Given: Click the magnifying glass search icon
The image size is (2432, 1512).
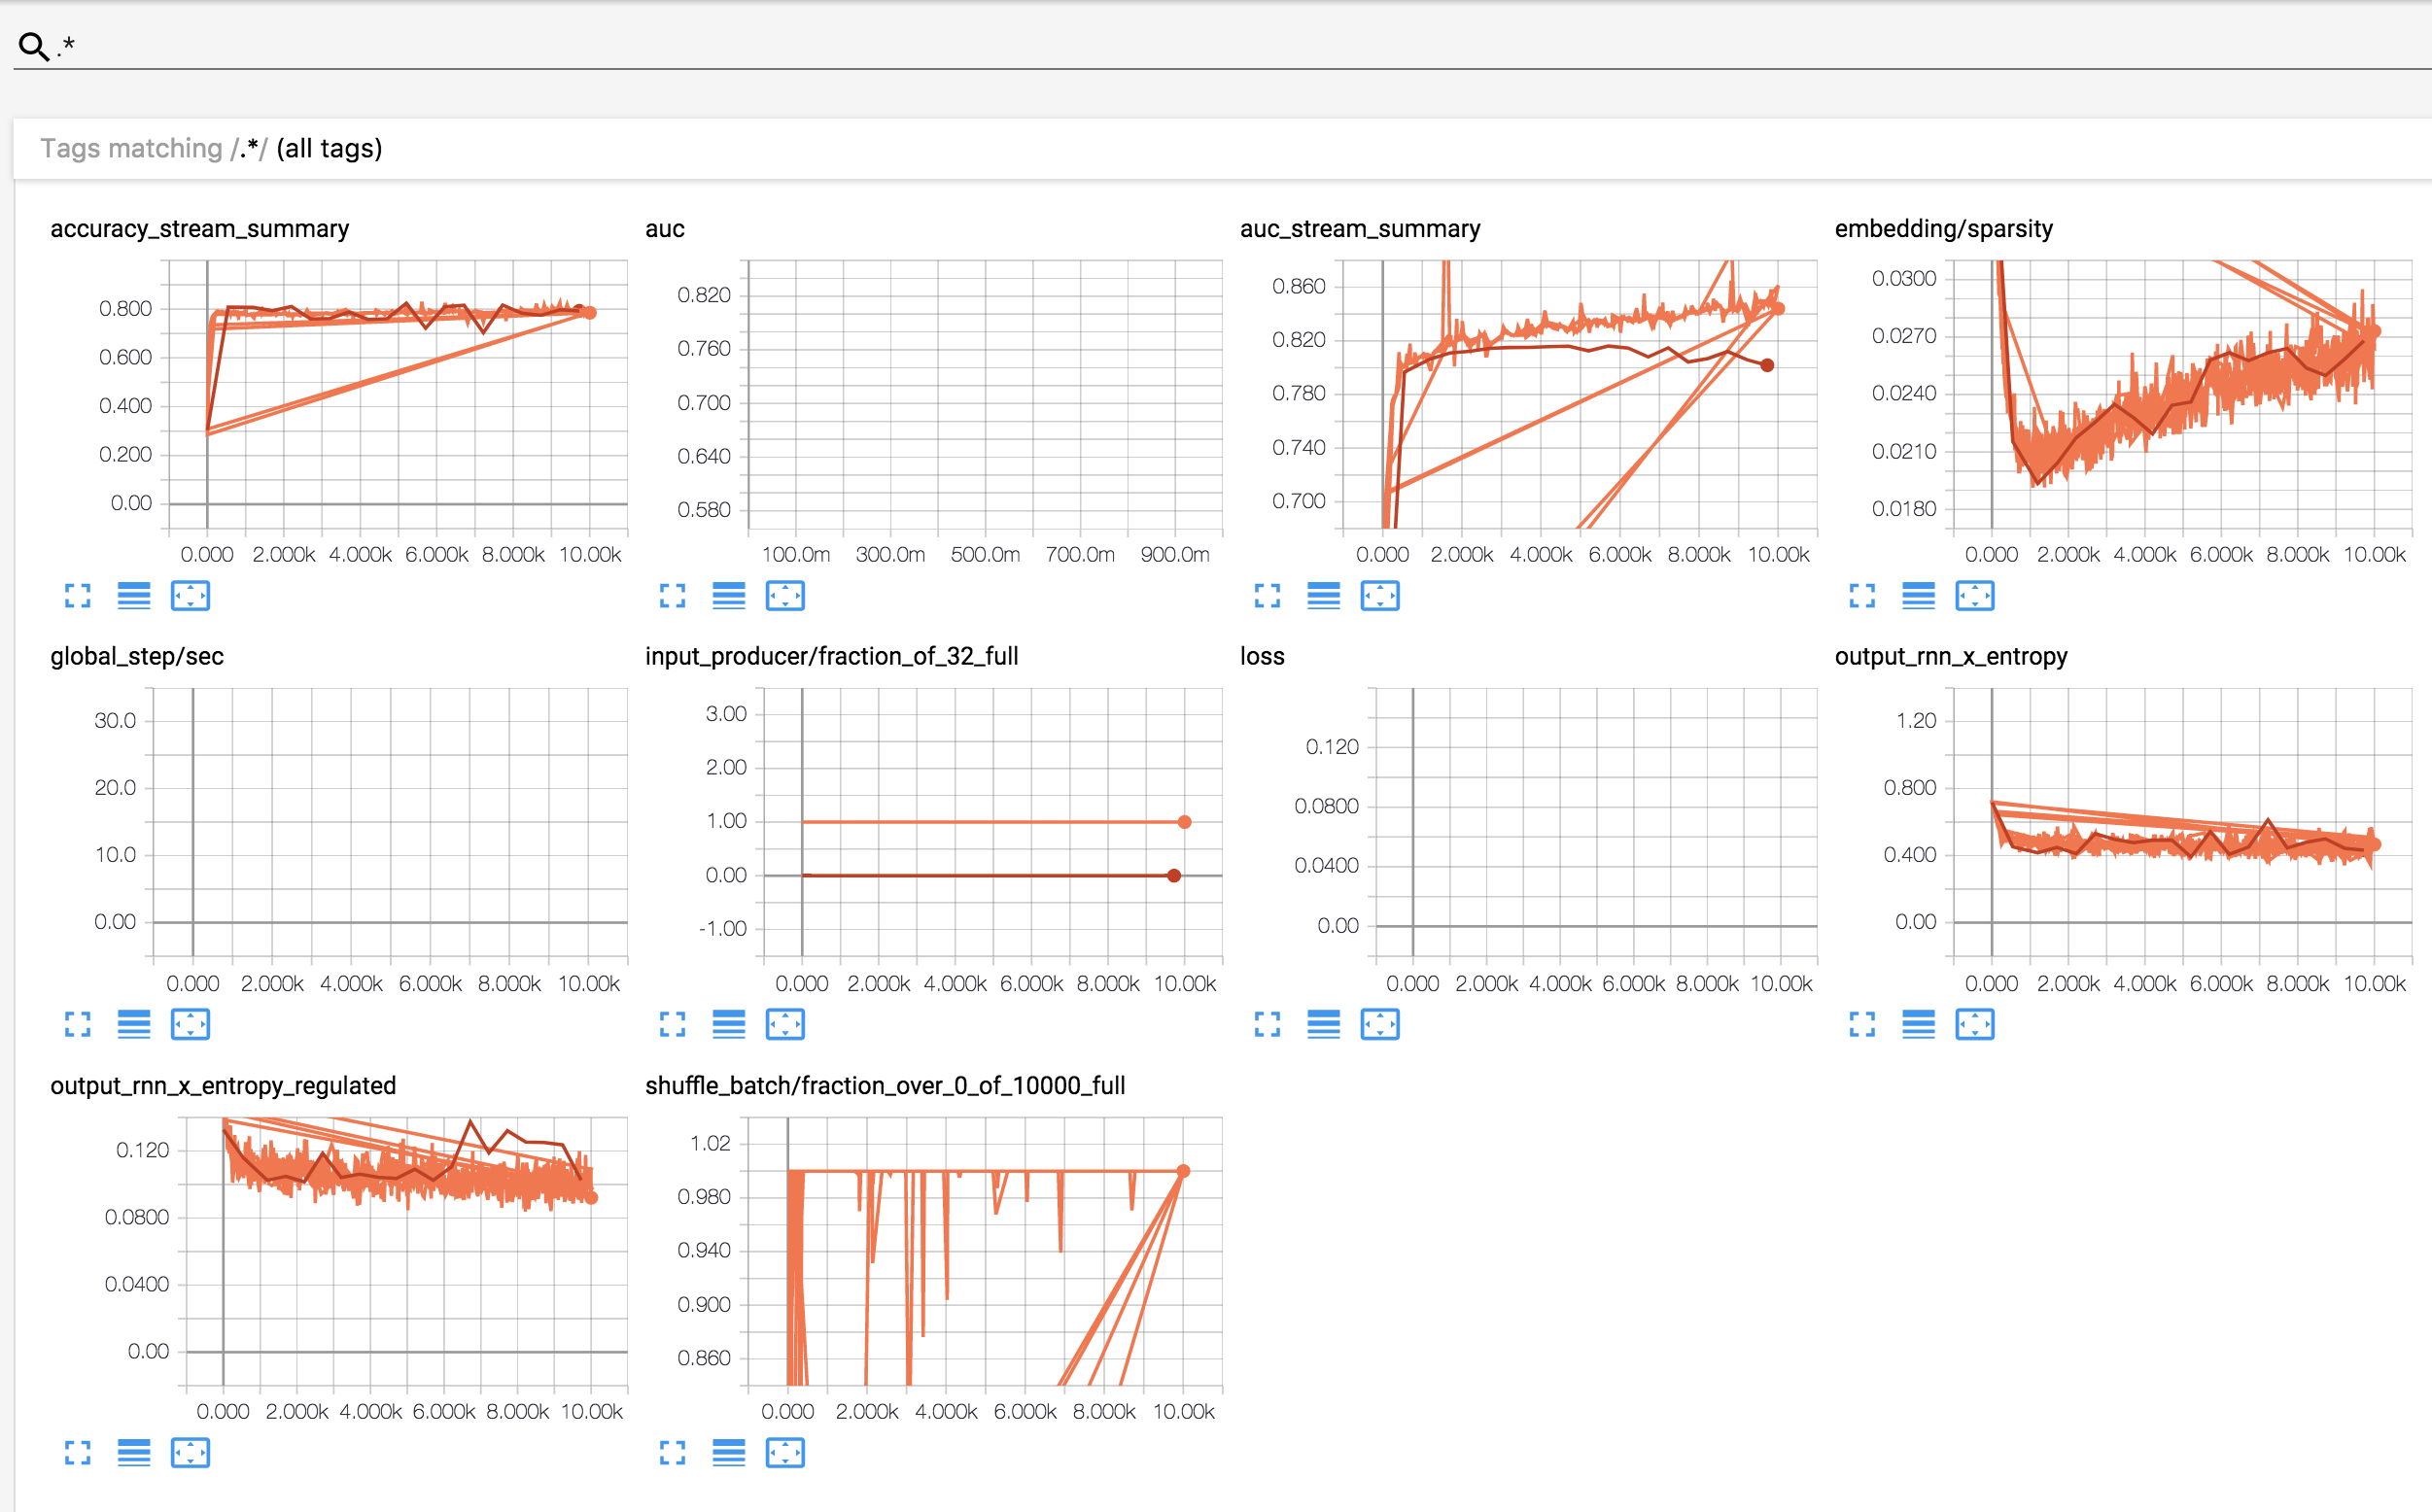Looking at the screenshot, I should click(33, 45).
